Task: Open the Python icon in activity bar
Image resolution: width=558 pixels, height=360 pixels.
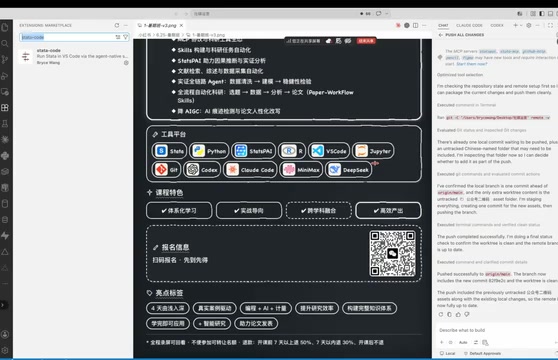Action: [x=5, y=155]
